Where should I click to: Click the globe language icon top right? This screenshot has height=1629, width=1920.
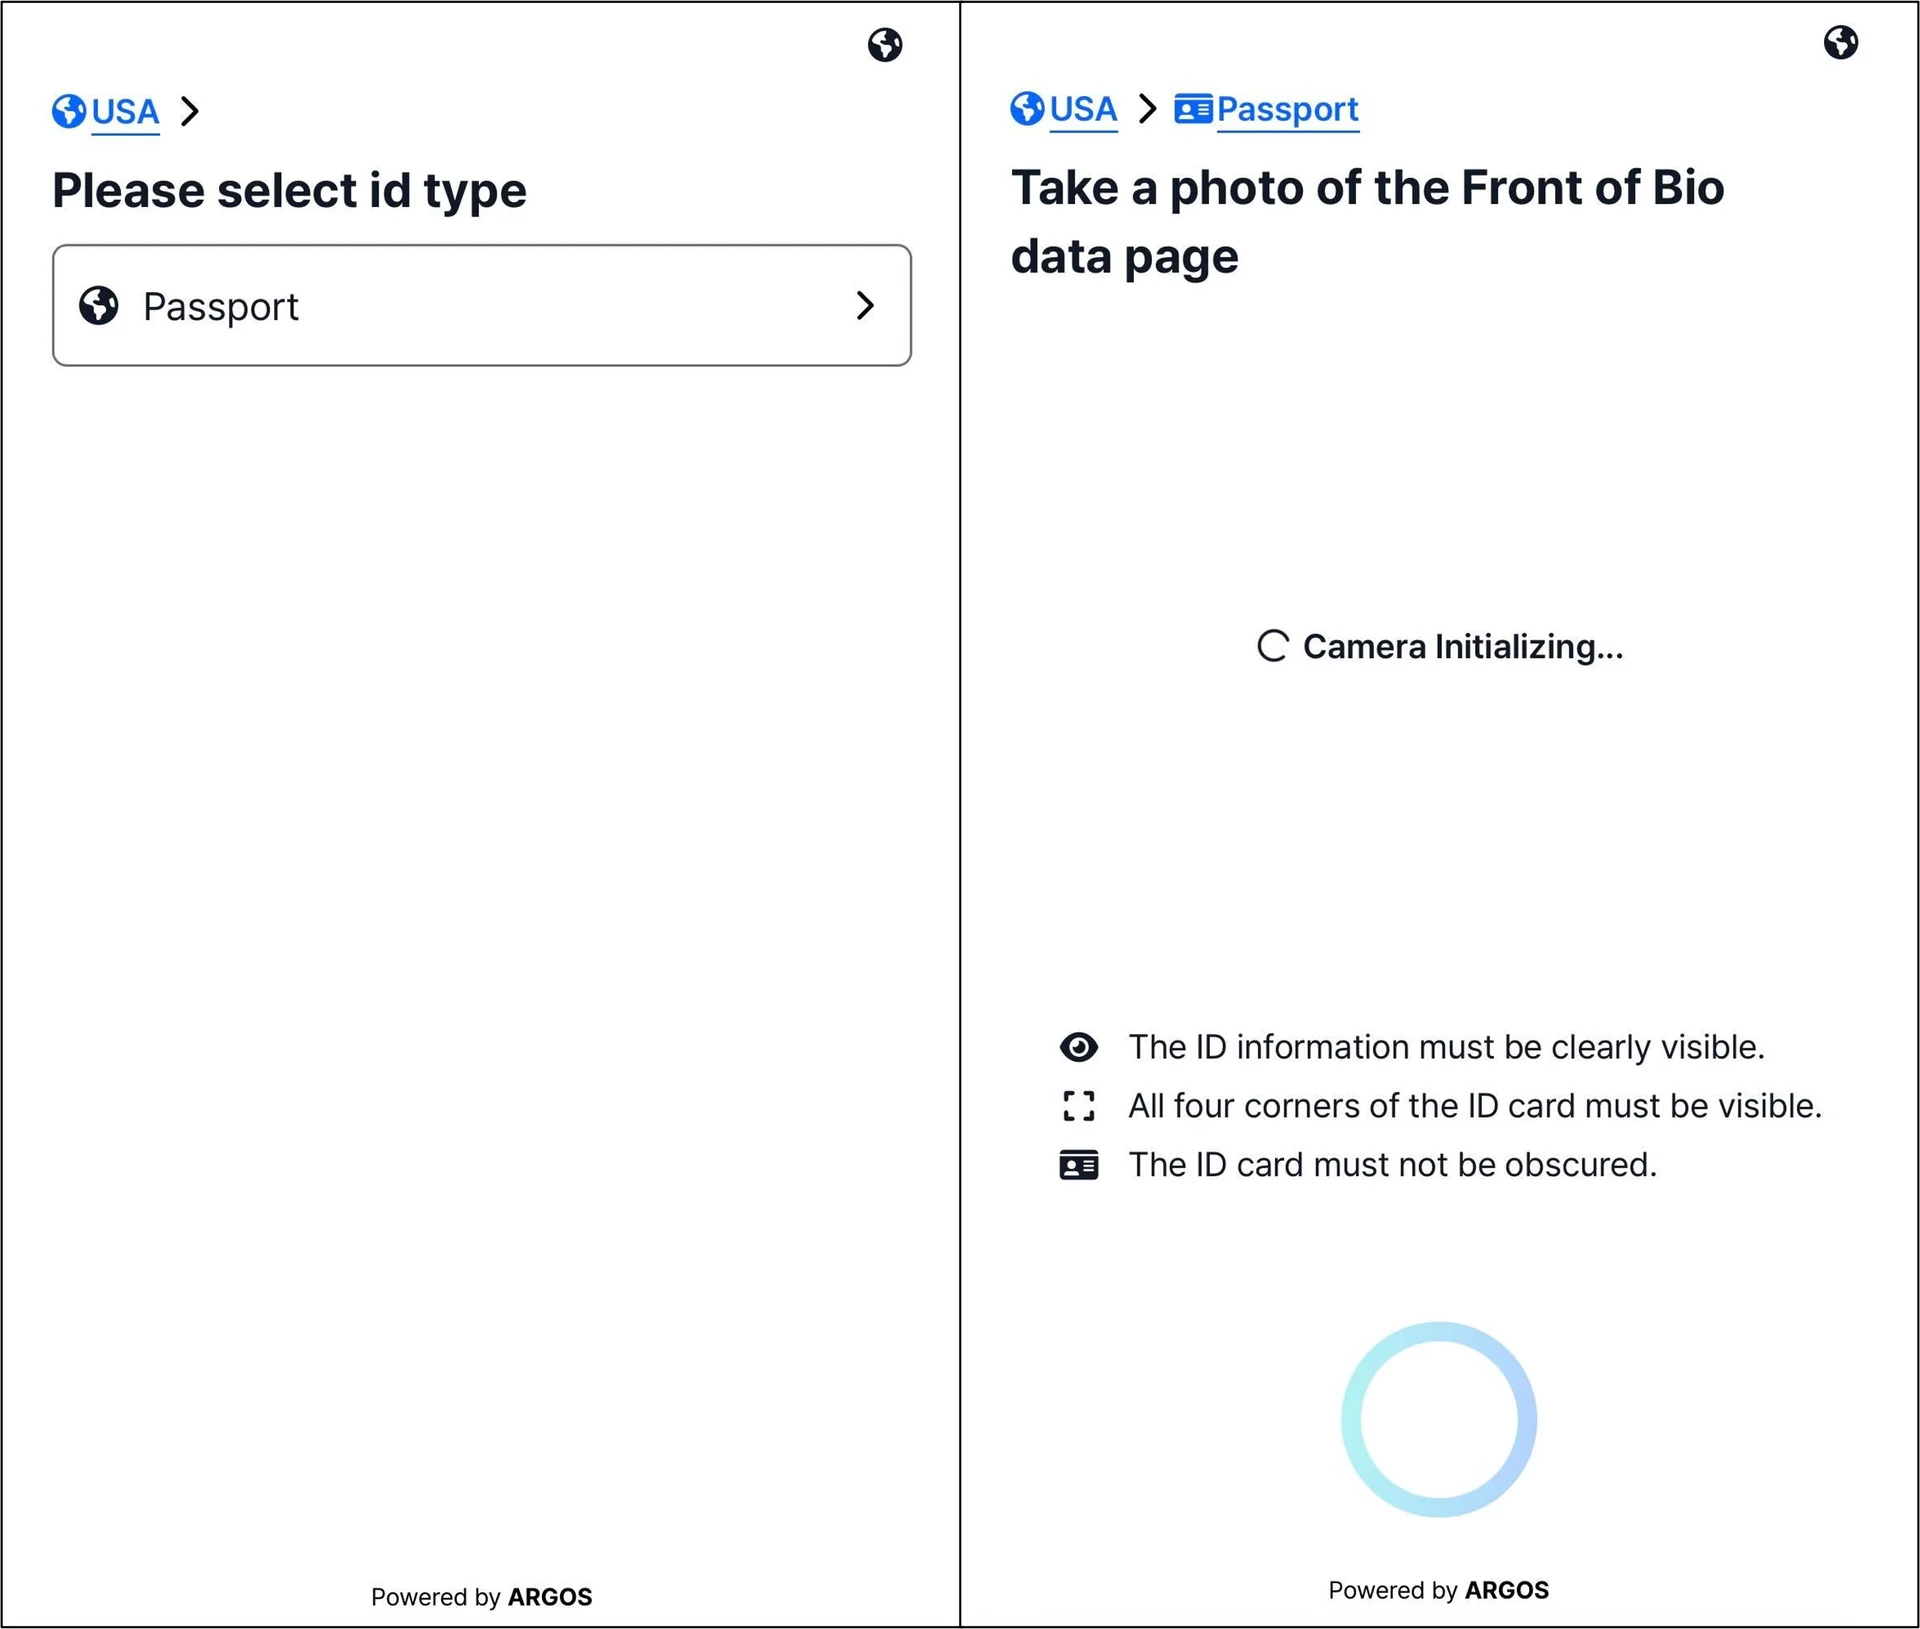click(x=885, y=45)
